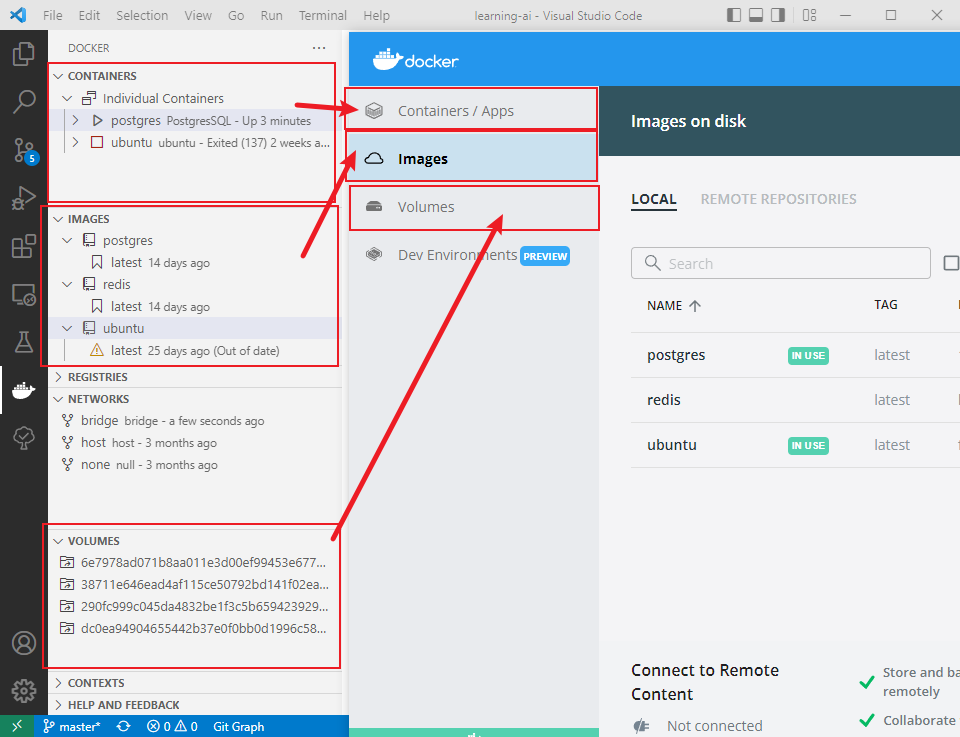The width and height of the screenshot is (960, 737).
Task: Expand the REGISTRIES section
Action: 58,376
